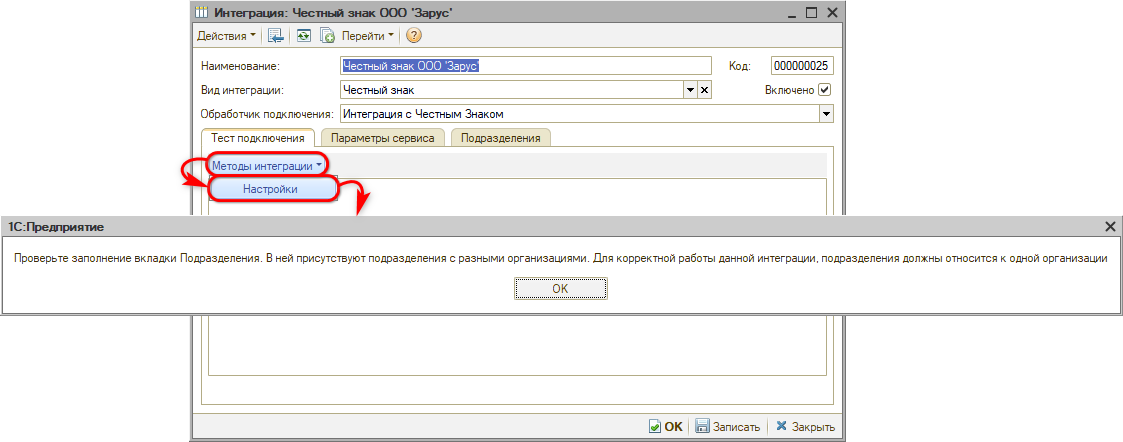Viewport: 1123px width, 442px height.
Task: Select the Тест подключения tab
Action: coord(258,139)
